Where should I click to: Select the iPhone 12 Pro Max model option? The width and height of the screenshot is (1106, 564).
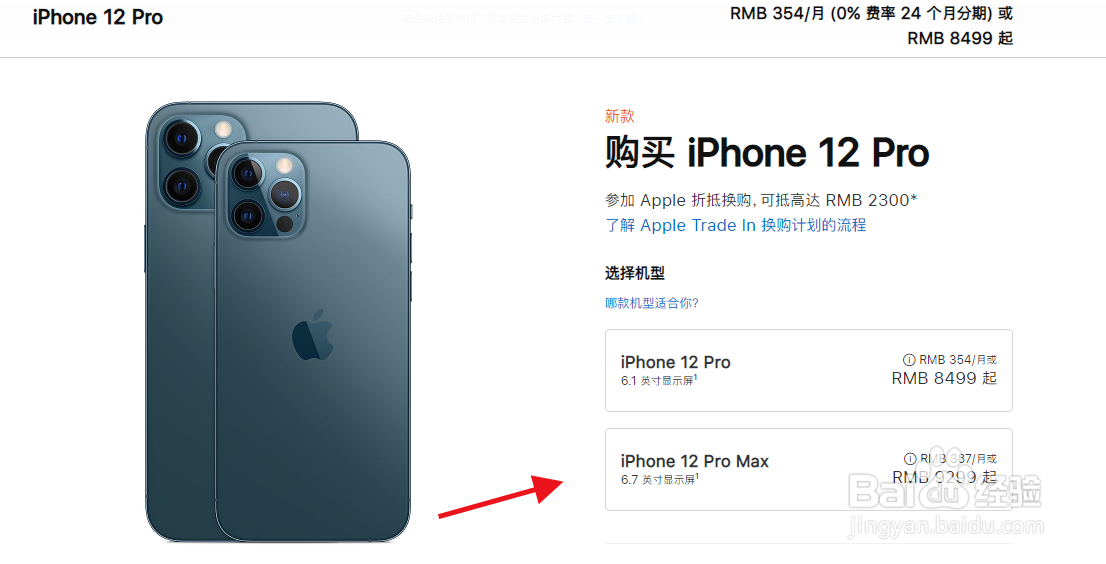pos(808,469)
